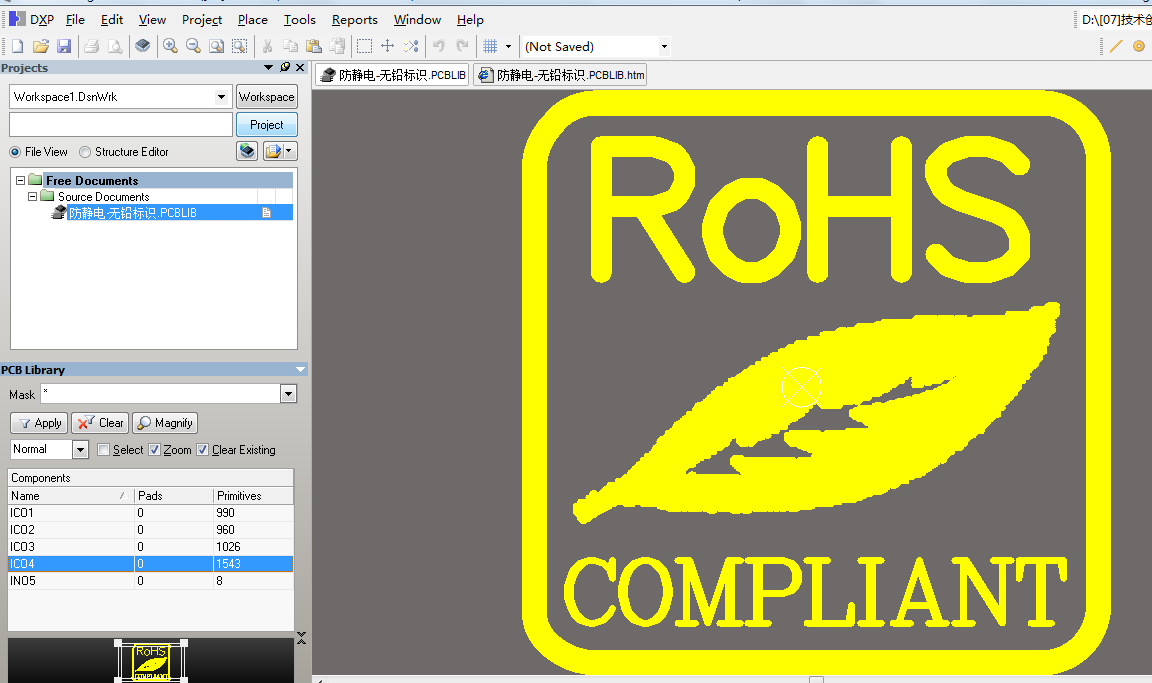Click the Undo arrow icon

pyautogui.click(x=439, y=46)
